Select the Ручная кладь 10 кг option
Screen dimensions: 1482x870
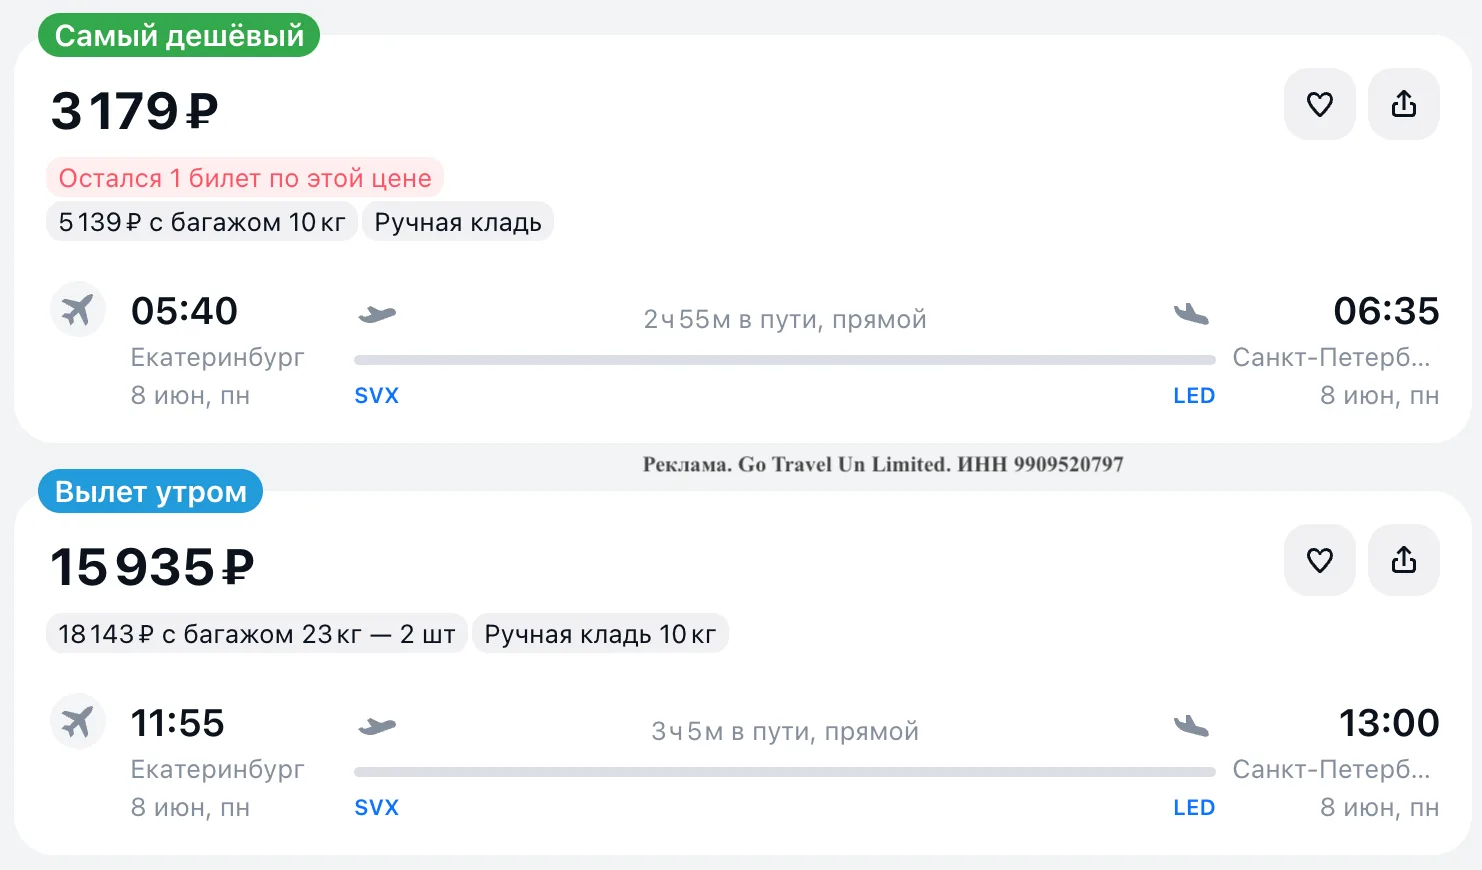(x=600, y=634)
